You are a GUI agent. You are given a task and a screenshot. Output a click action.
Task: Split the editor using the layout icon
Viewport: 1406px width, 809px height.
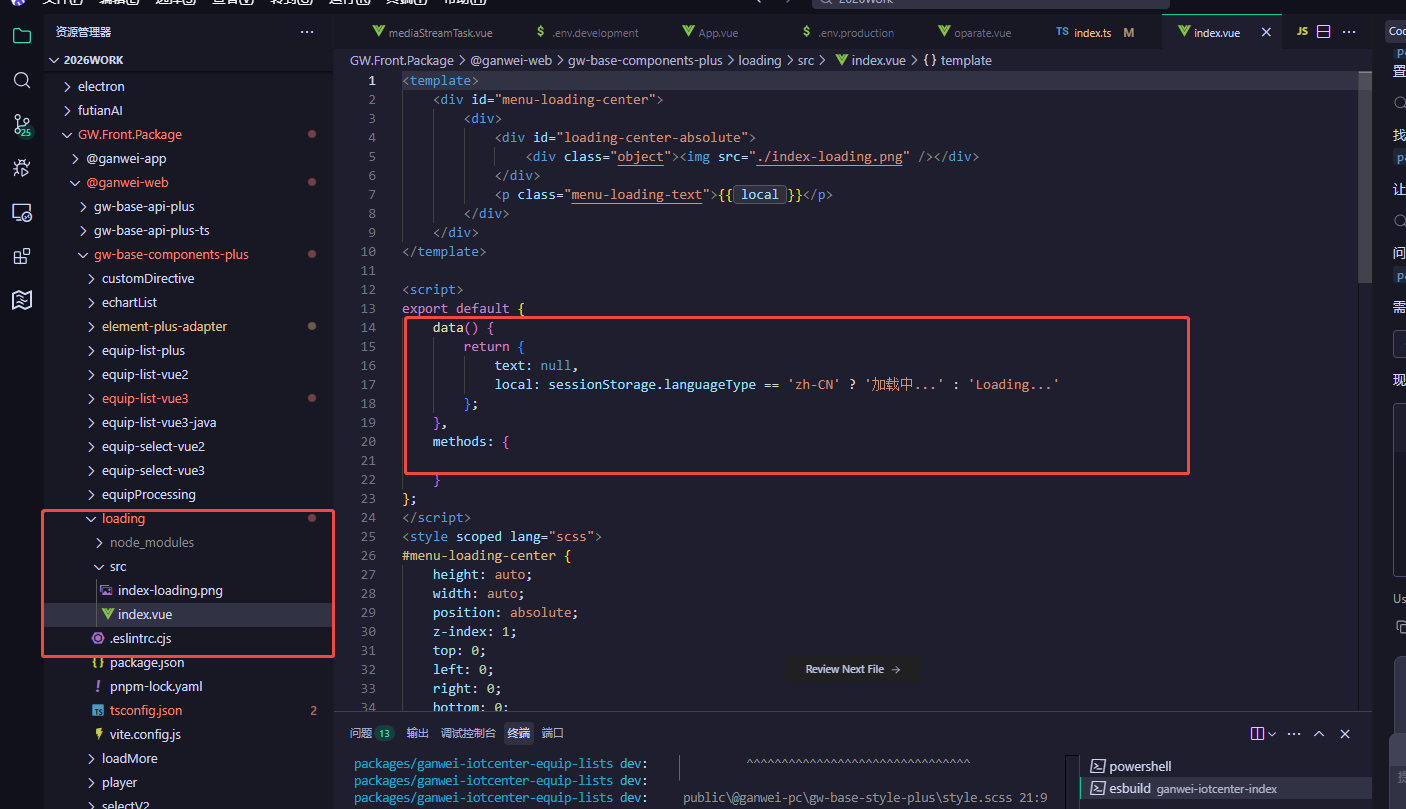click(x=1324, y=32)
